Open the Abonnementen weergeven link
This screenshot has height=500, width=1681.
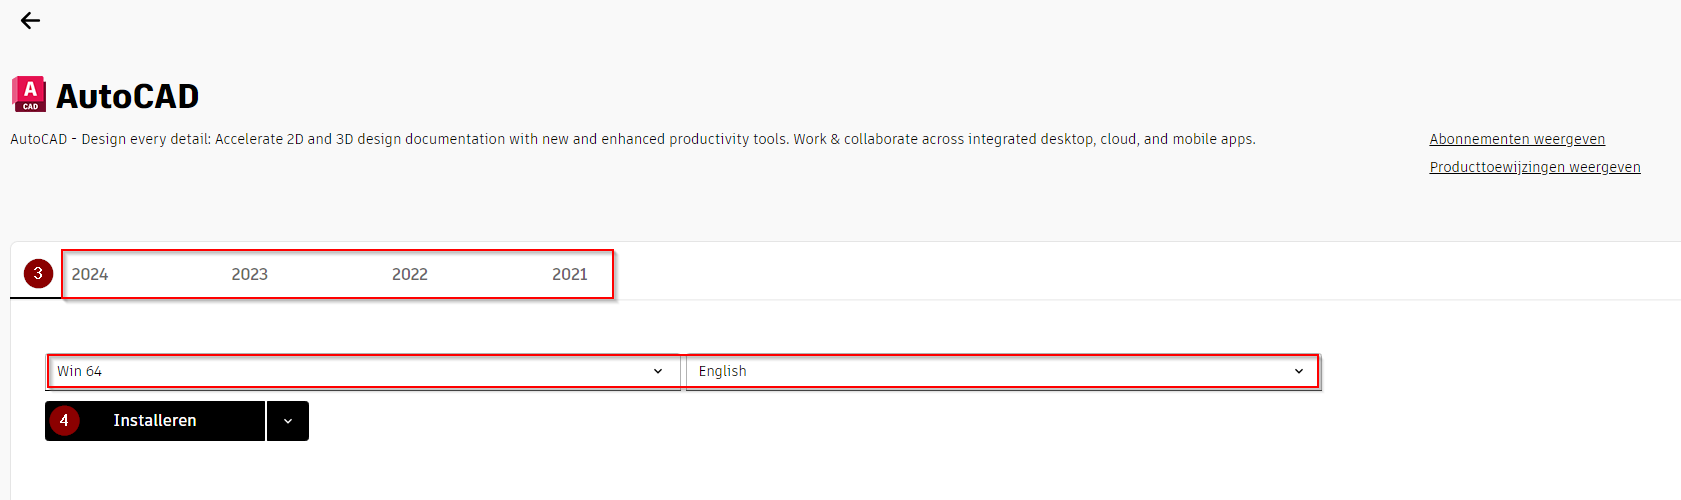point(1517,139)
